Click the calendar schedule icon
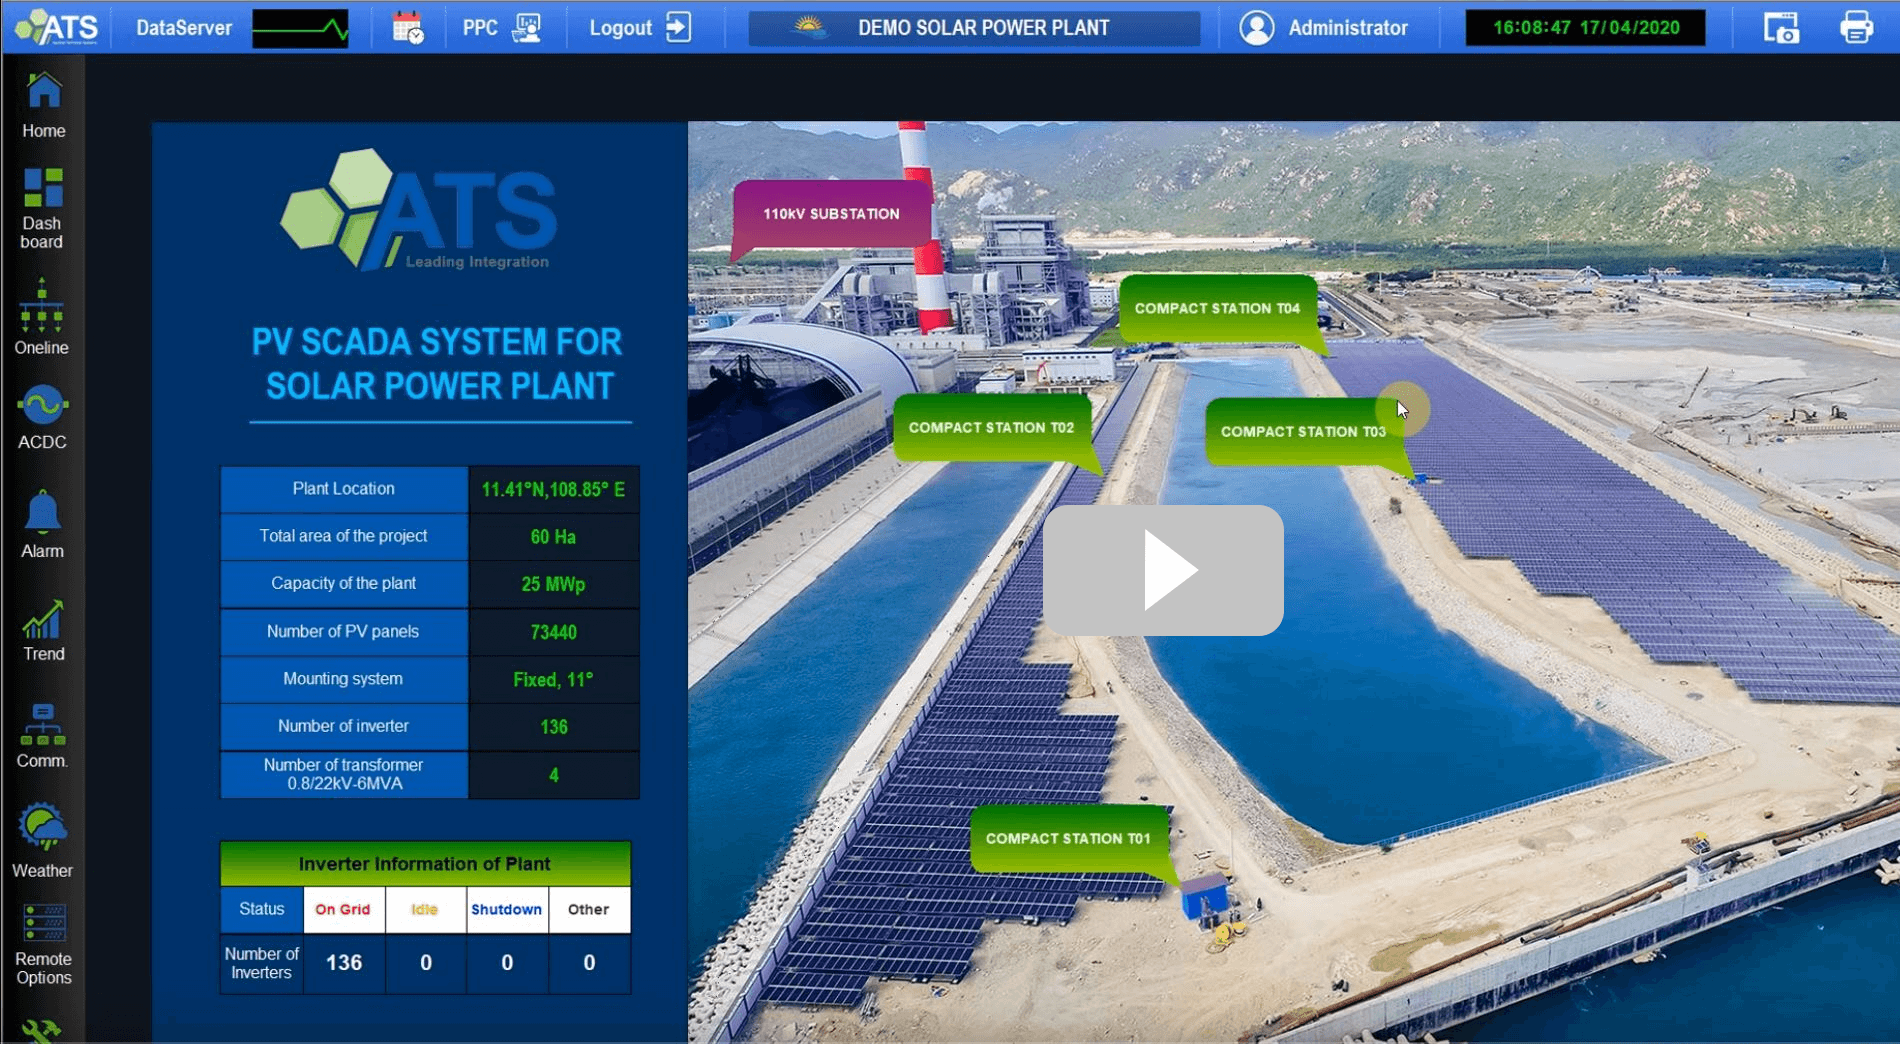 click(x=407, y=28)
